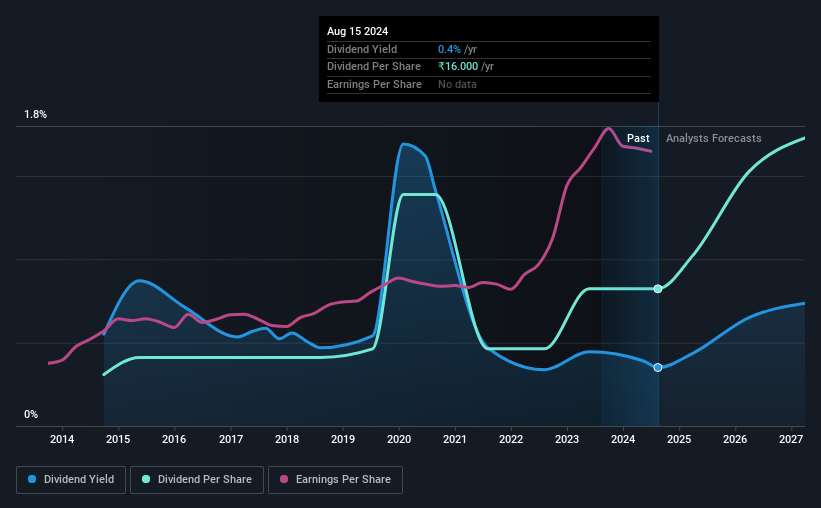Click the 2017 x-axis label
Image resolution: width=821 pixels, height=508 pixels.
pyautogui.click(x=231, y=439)
